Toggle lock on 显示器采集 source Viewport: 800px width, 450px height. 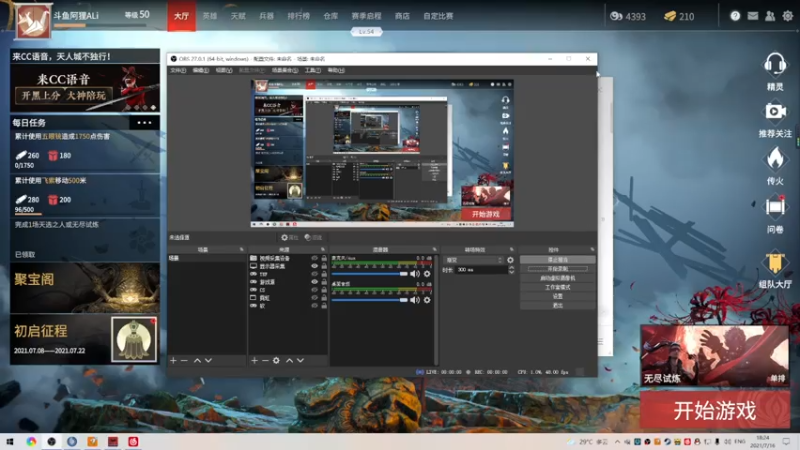(323, 266)
